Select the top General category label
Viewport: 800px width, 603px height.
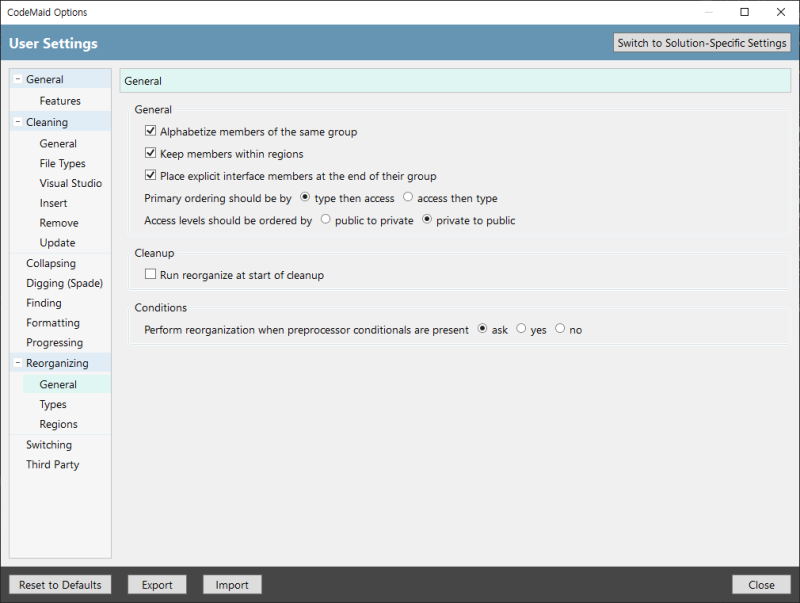(x=45, y=80)
